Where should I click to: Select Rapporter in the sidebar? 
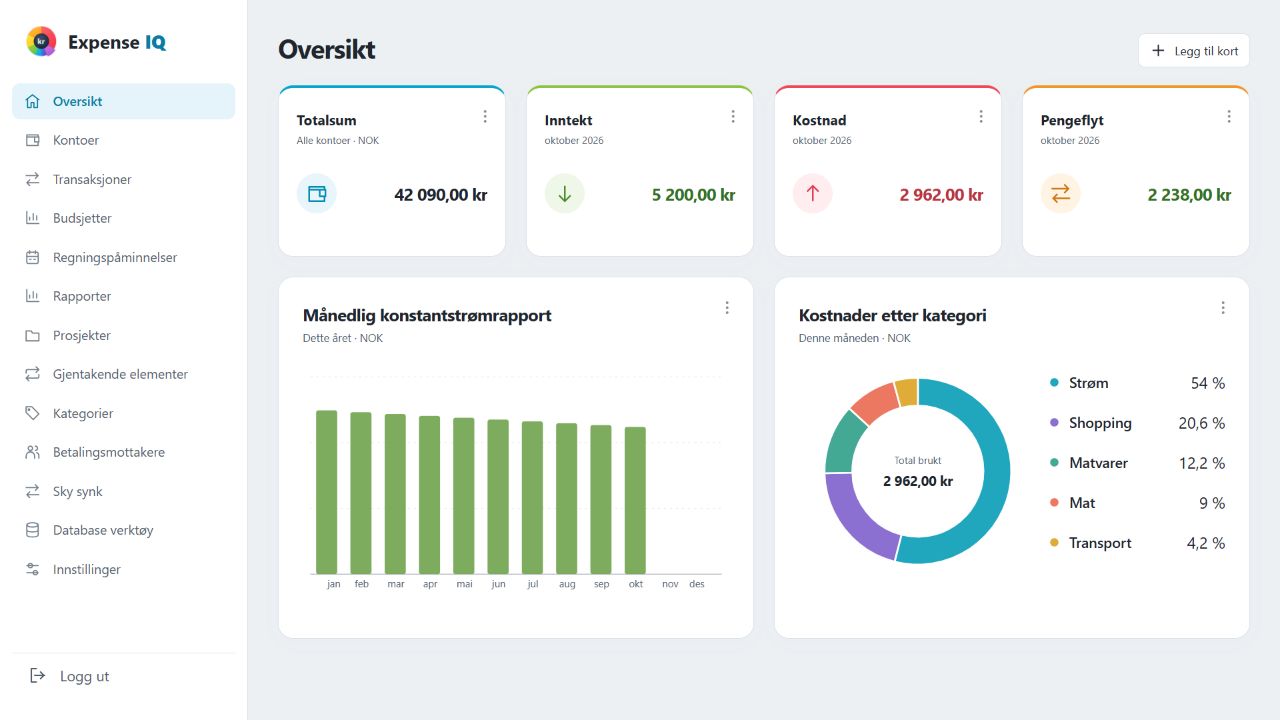[124, 296]
